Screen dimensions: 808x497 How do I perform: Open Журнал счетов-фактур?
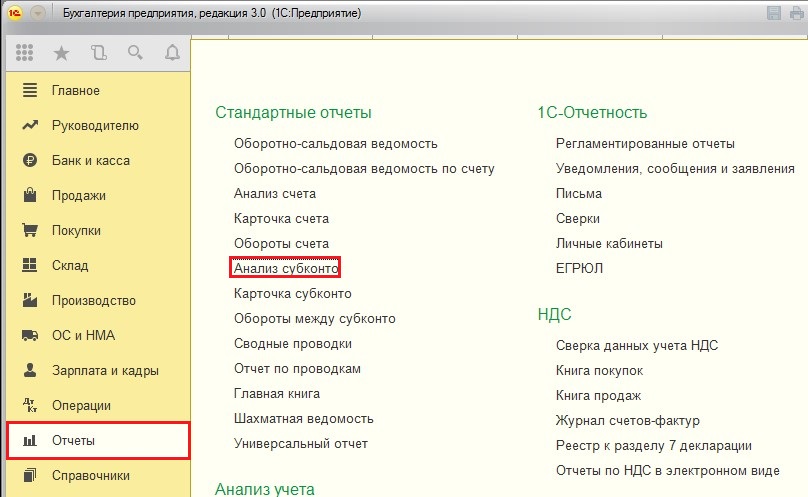pos(628,421)
